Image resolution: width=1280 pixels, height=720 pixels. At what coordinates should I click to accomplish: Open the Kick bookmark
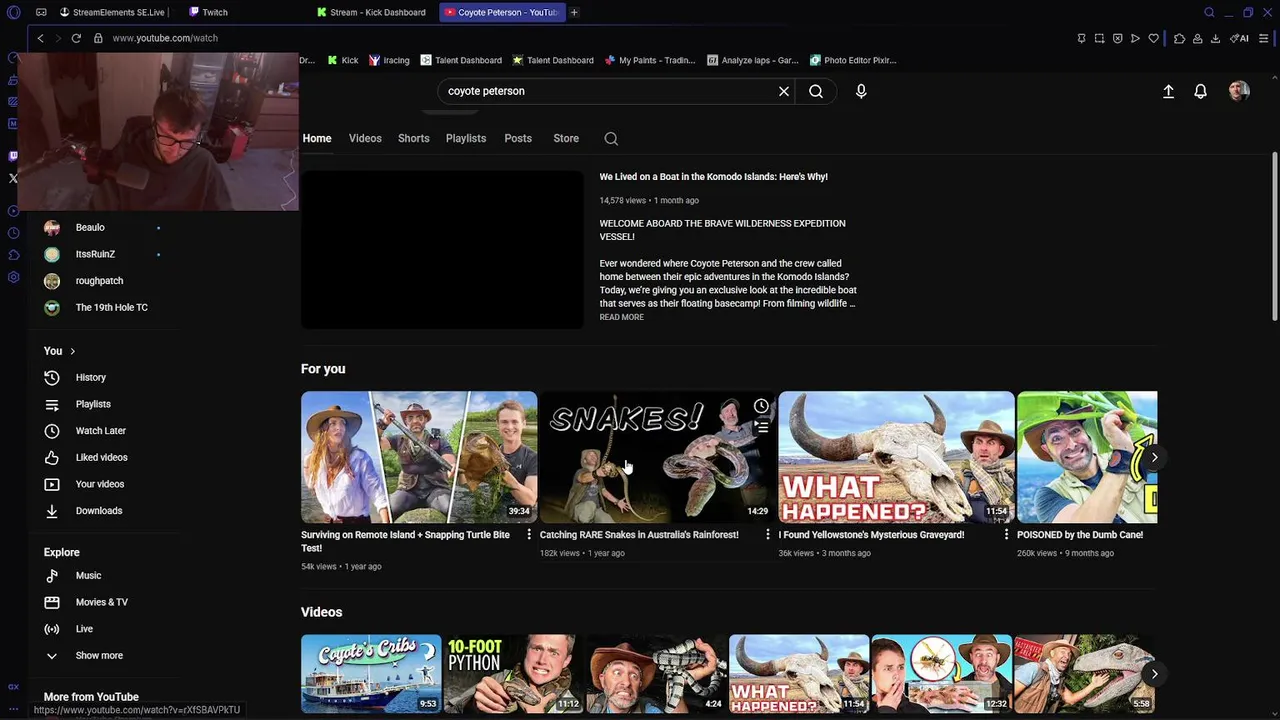343,60
